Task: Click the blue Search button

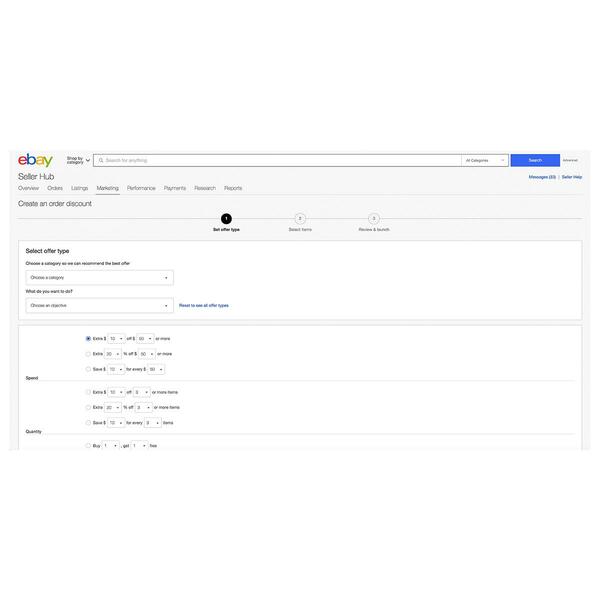Action: [535, 160]
